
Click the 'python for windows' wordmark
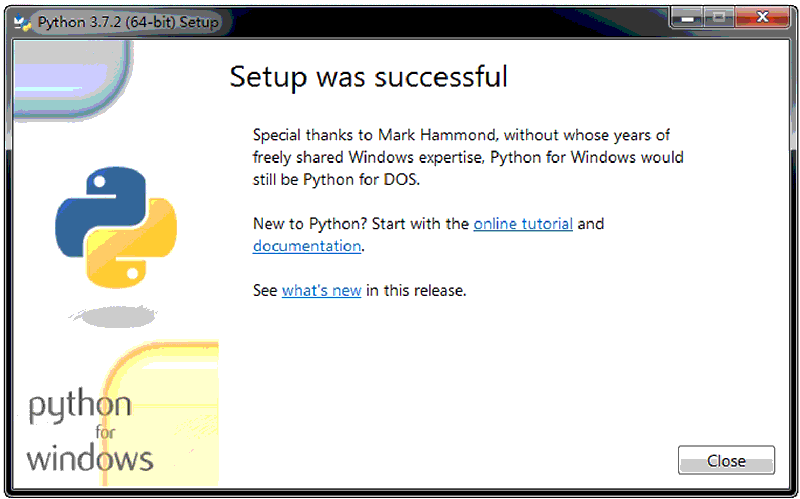tap(90, 432)
